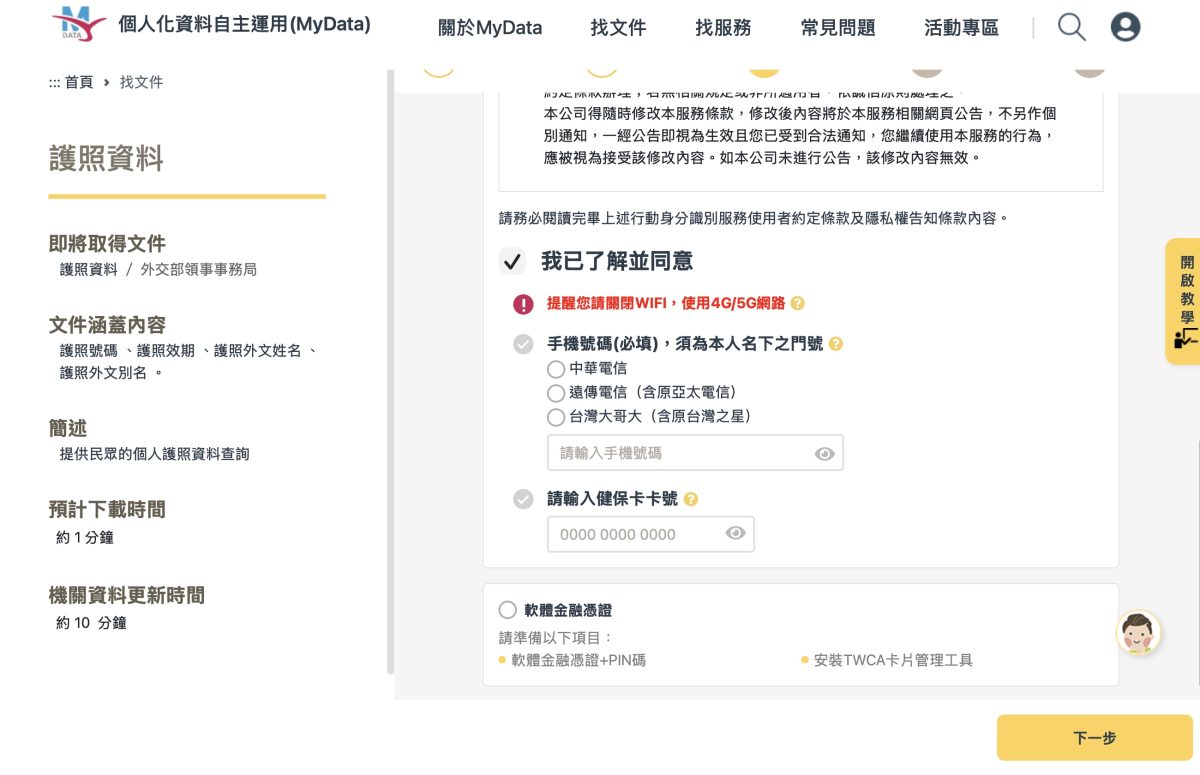Click the gray check beside phone number
Image resolution: width=1200 pixels, height=775 pixels.
(523, 344)
